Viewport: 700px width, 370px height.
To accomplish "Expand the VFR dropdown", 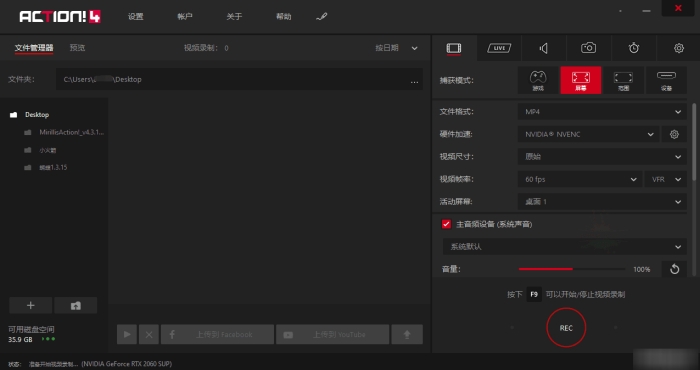I will [666, 179].
